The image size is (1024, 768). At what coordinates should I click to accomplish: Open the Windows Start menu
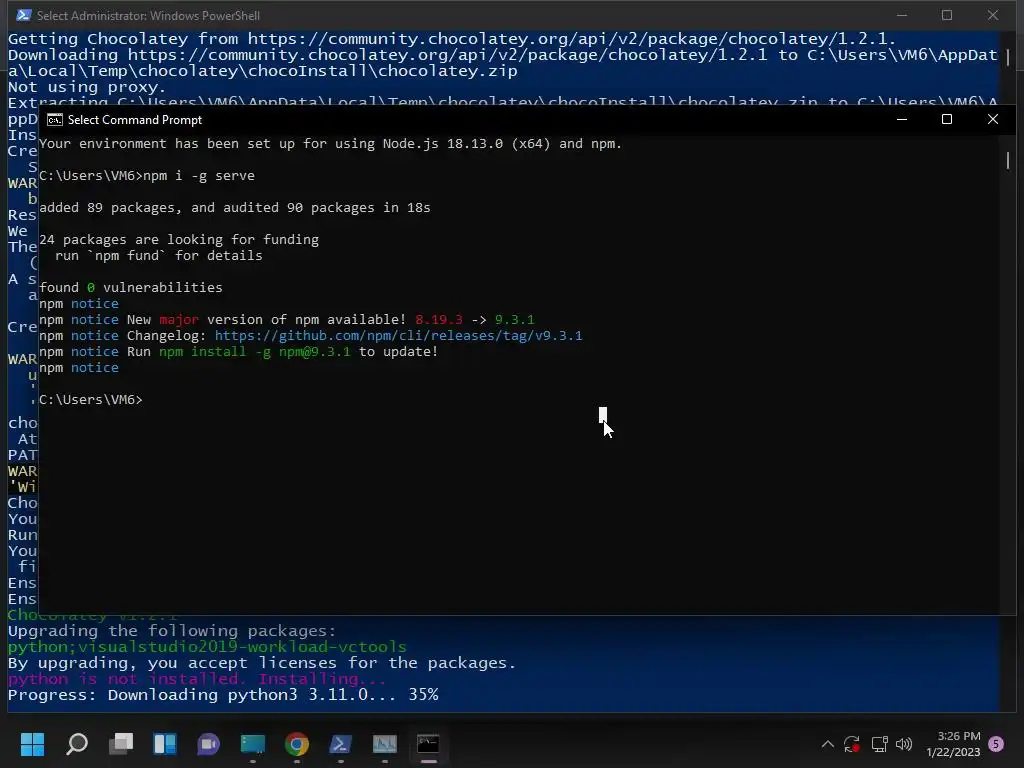pos(32,744)
